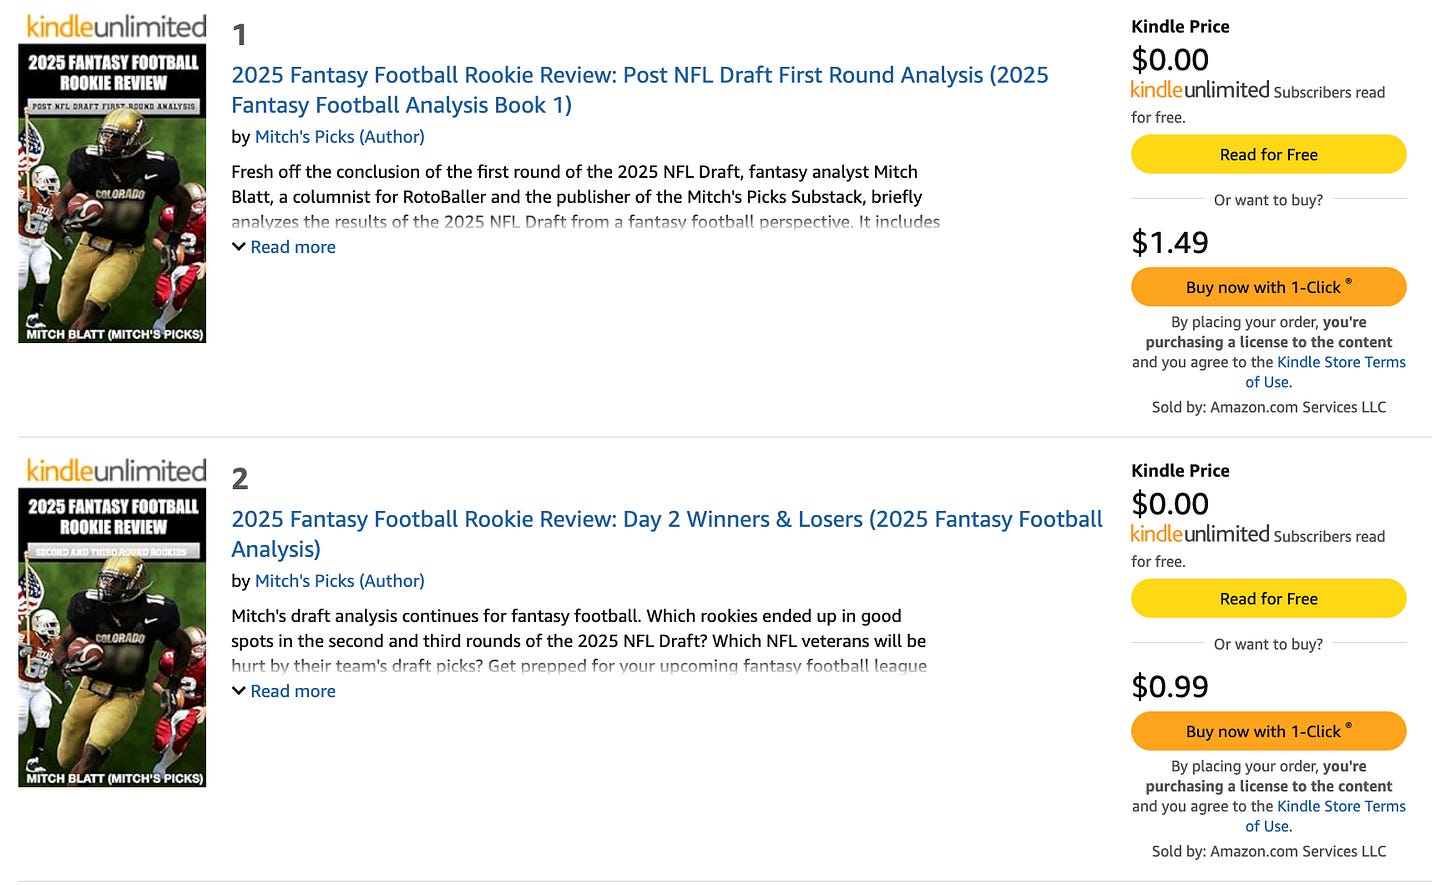This screenshot has height=885, width=1456.
Task: Open Mitch's Picks author link on first book
Action: point(339,137)
